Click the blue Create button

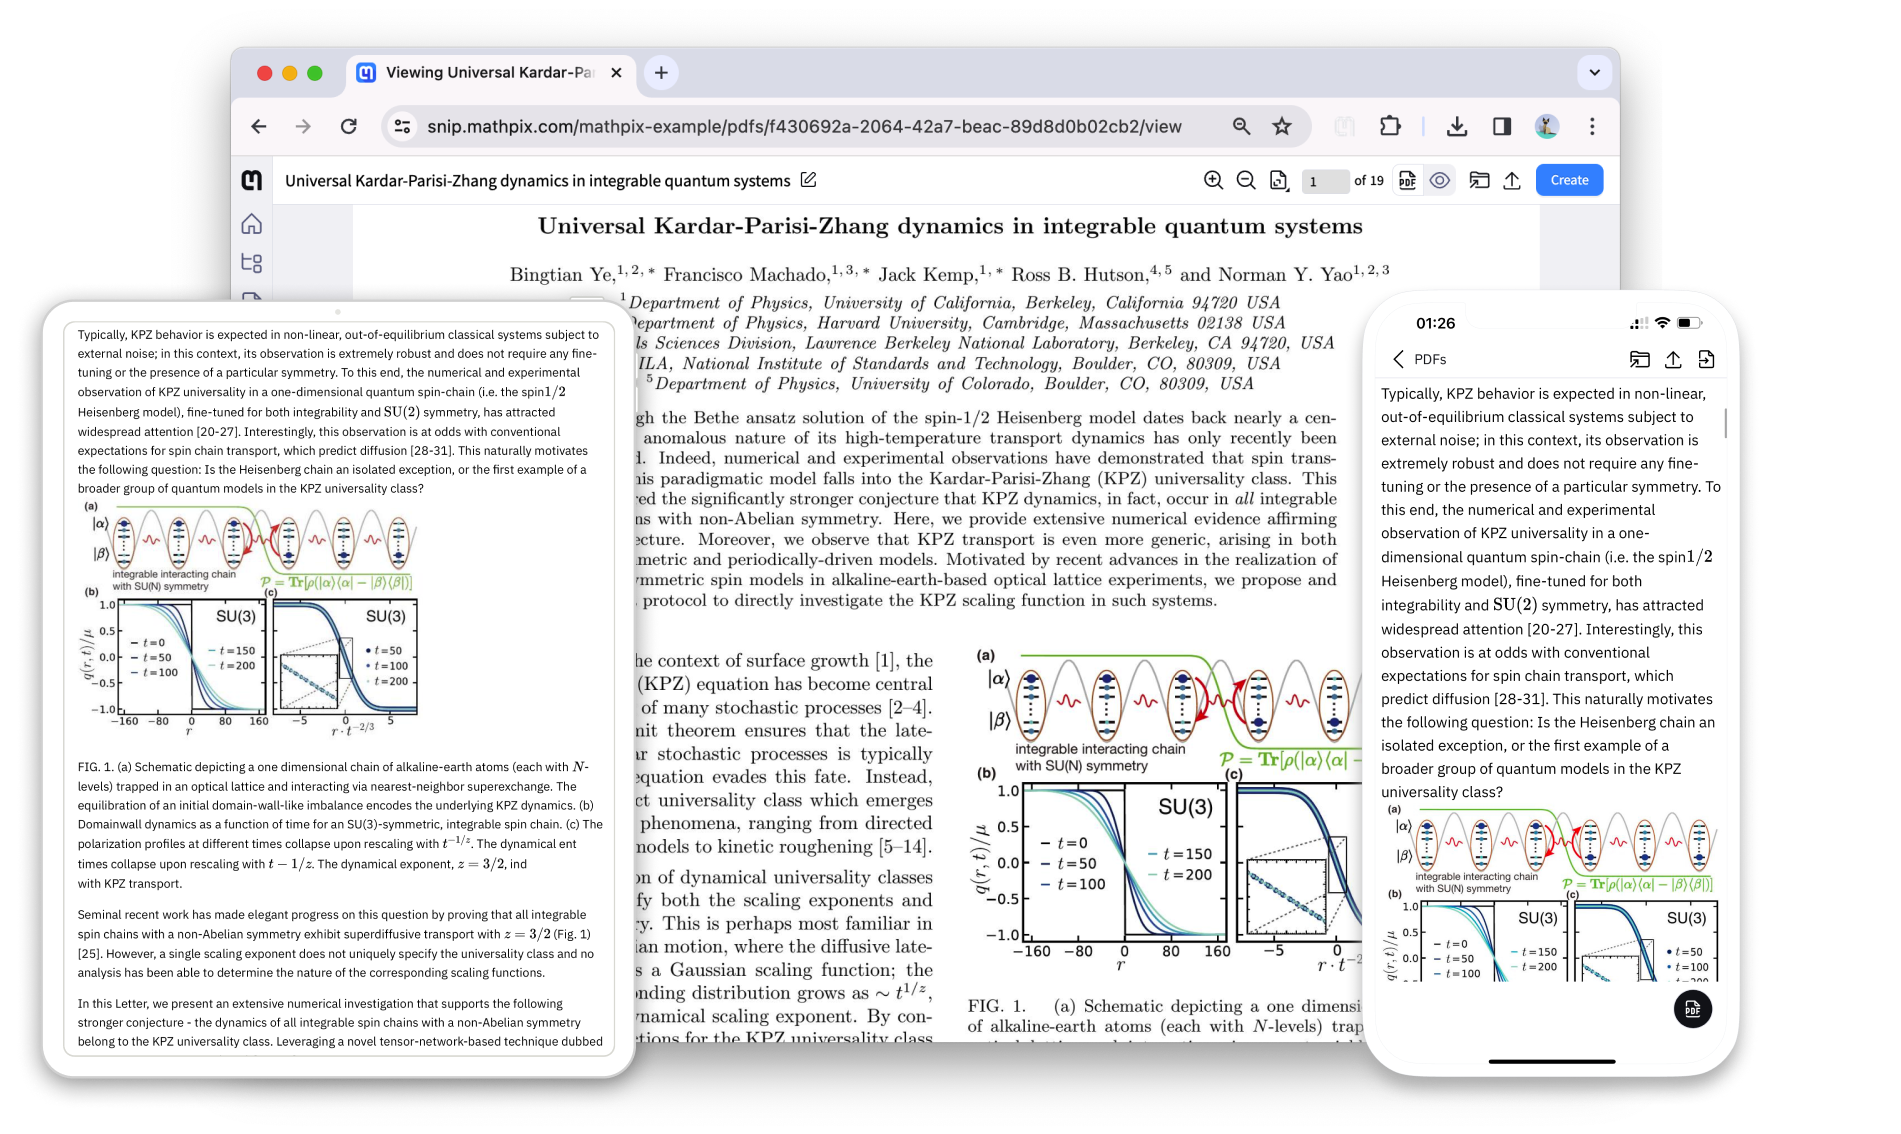click(x=1569, y=180)
